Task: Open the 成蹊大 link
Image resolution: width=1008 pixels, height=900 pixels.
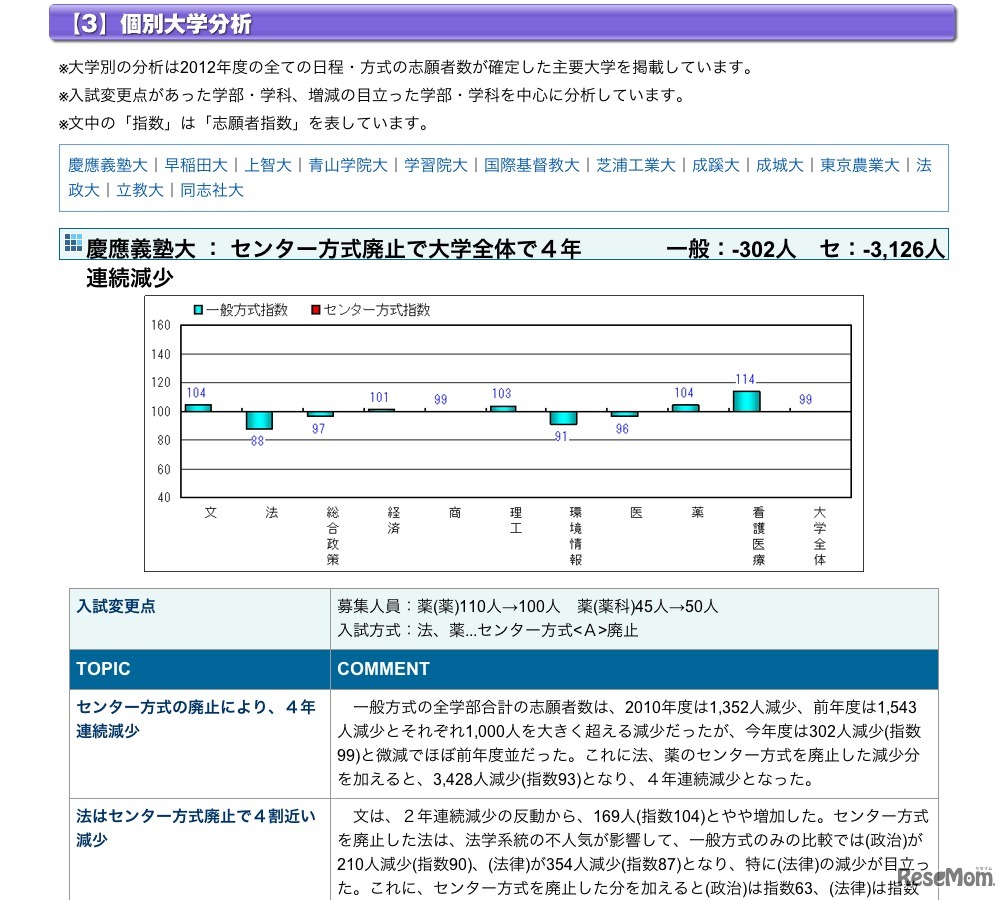Action: pos(716,165)
